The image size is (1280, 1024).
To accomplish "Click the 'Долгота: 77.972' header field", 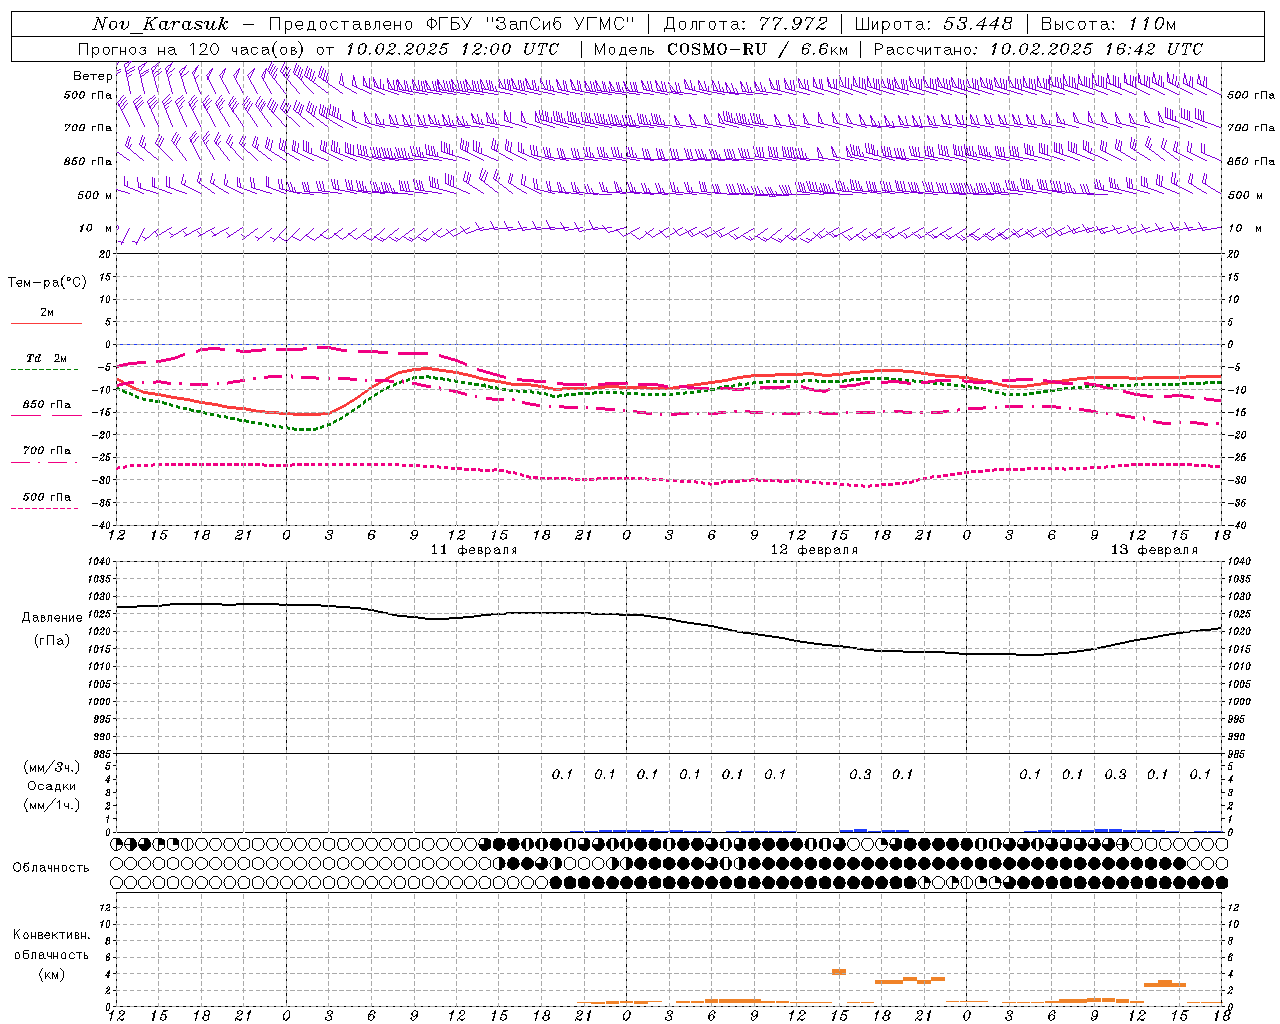I will (745, 24).
